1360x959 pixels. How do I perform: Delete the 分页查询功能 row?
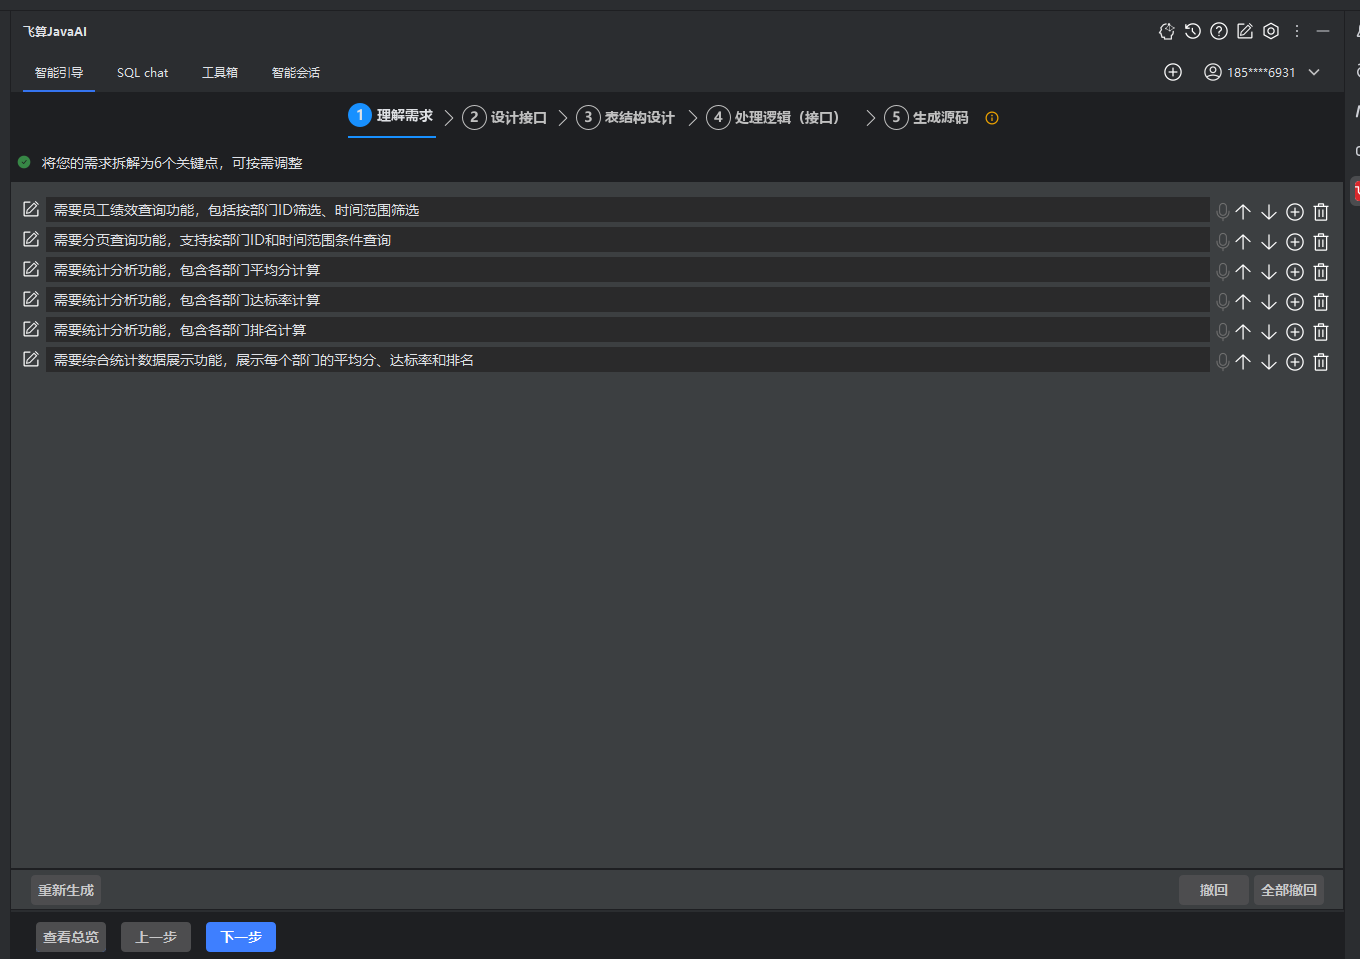click(x=1321, y=242)
